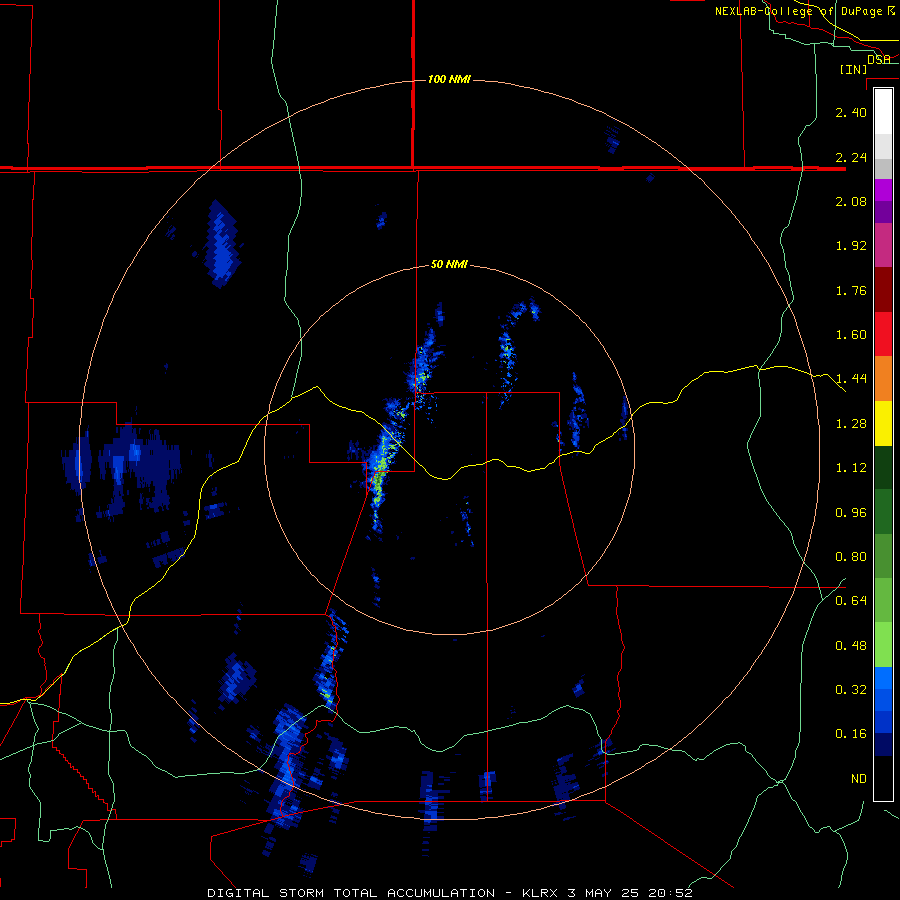This screenshot has width=900, height=900.
Task: Click the 1.60 legend value
Action: pos(851,335)
